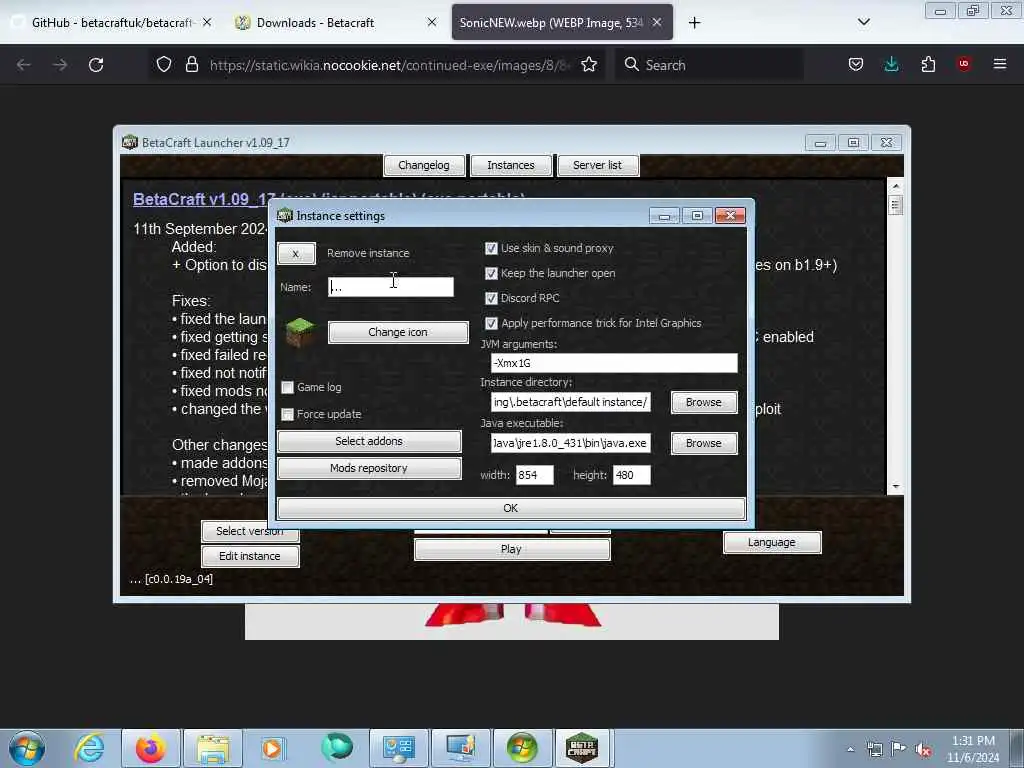The width and height of the screenshot is (1024, 768).
Task: Open the Windows Explorer folder taskbar icon
Action: (213, 748)
